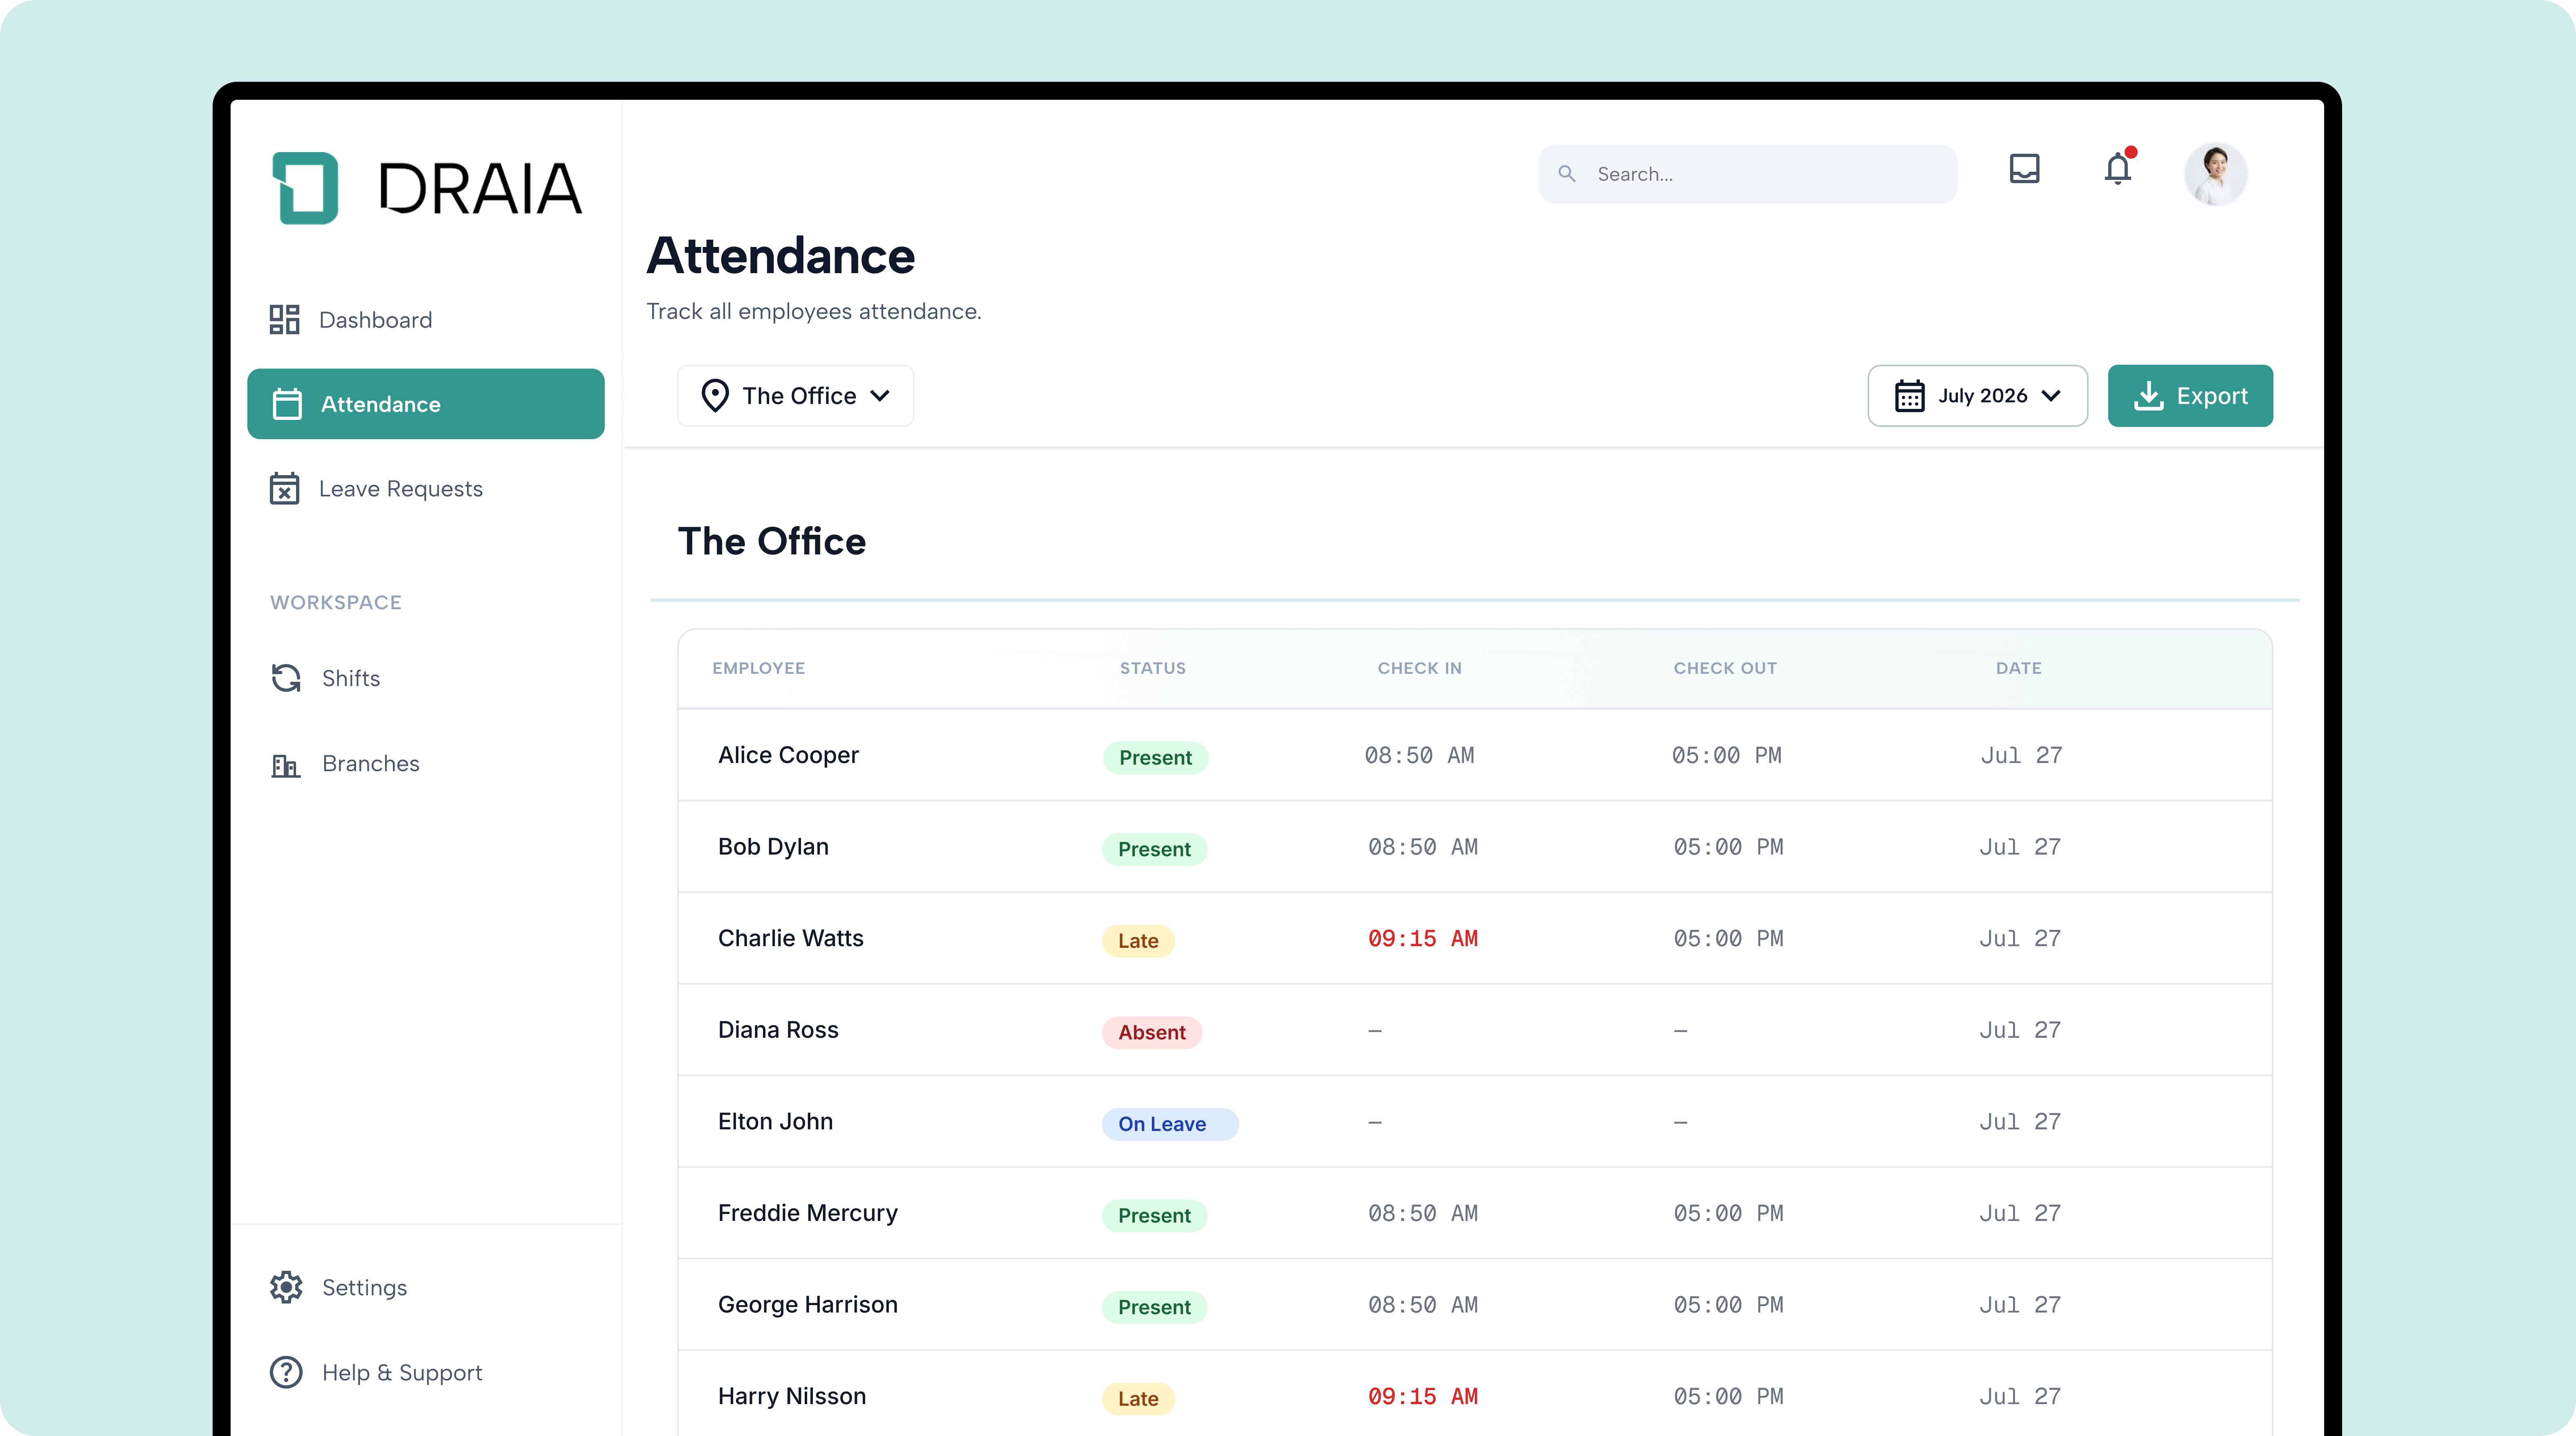Click the Leave Requests calendar-x icon
The image size is (2576, 1436).
[284, 489]
